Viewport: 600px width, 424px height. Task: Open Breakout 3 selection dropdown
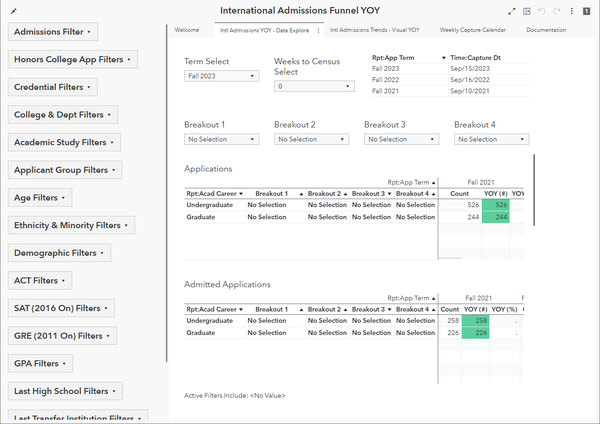coord(401,139)
